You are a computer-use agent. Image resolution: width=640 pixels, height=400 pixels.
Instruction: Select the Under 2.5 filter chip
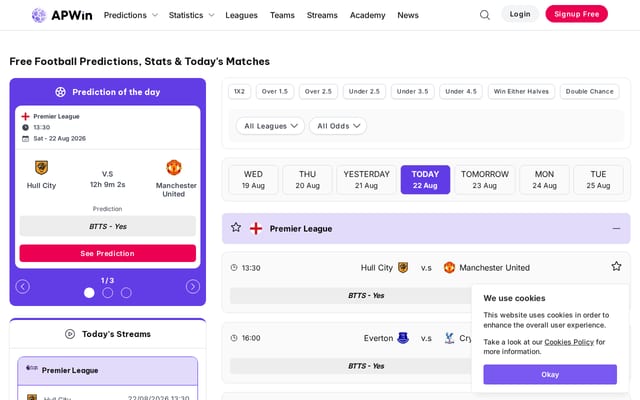click(x=364, y=91)
